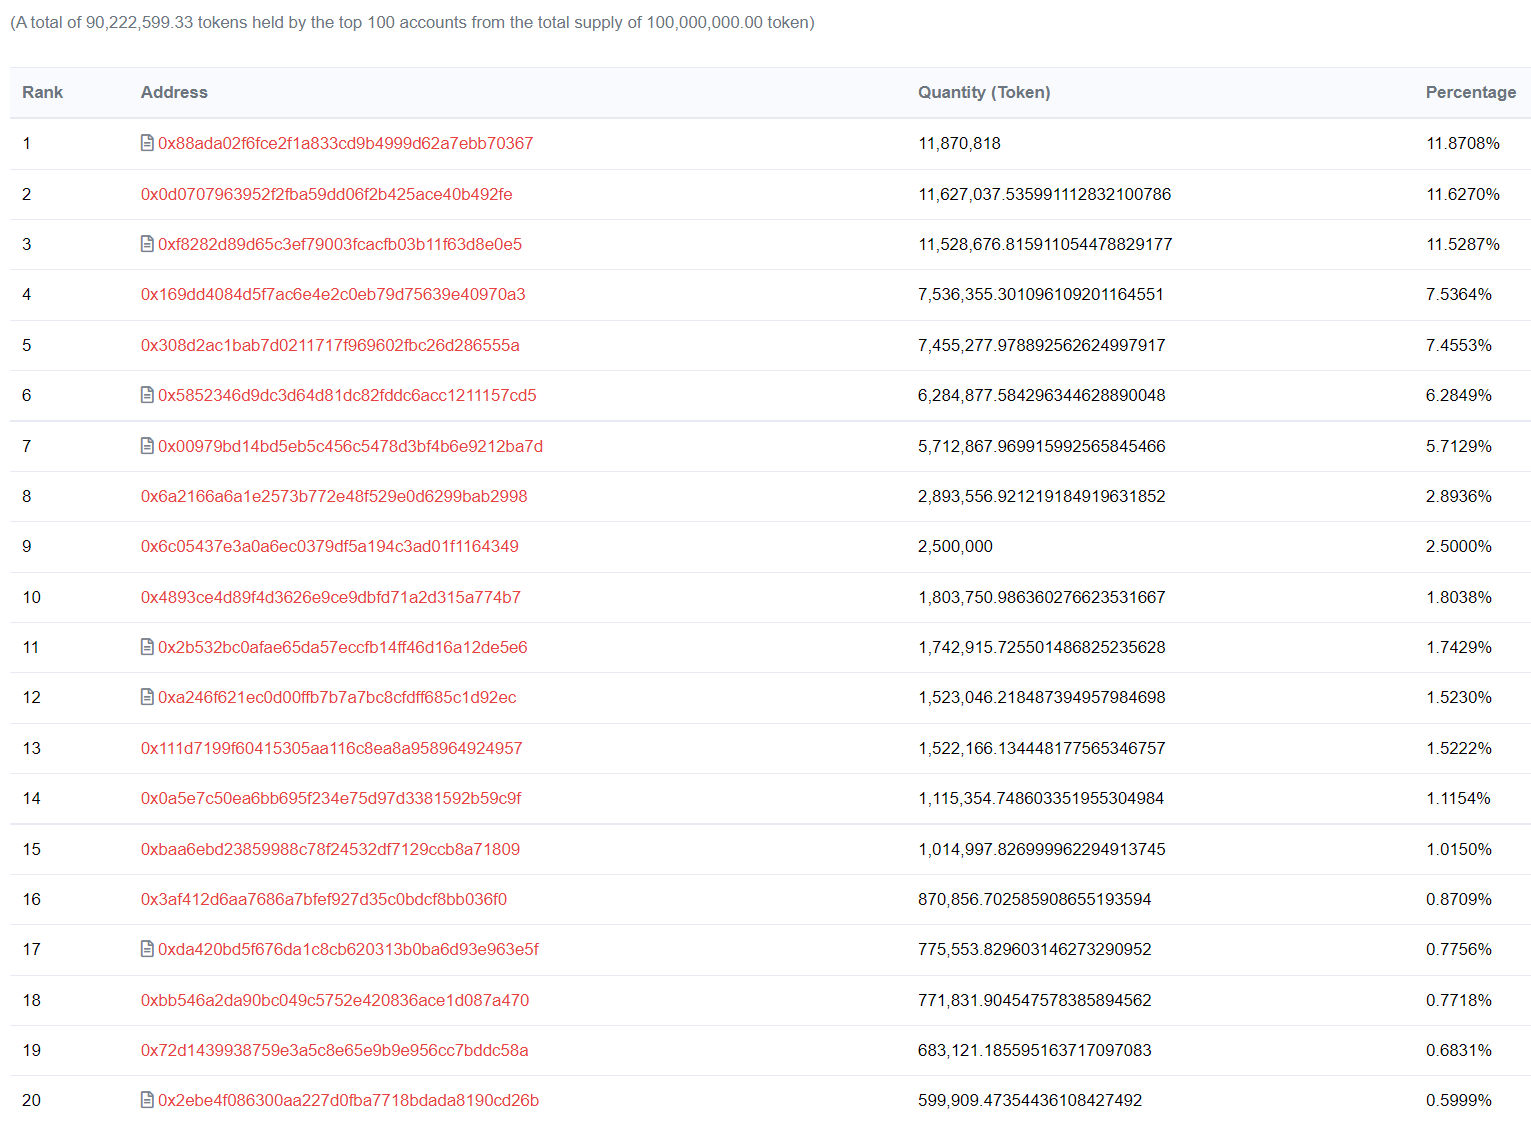Select quantity 11,528,676.815911054478829177

coord(1045,244)
